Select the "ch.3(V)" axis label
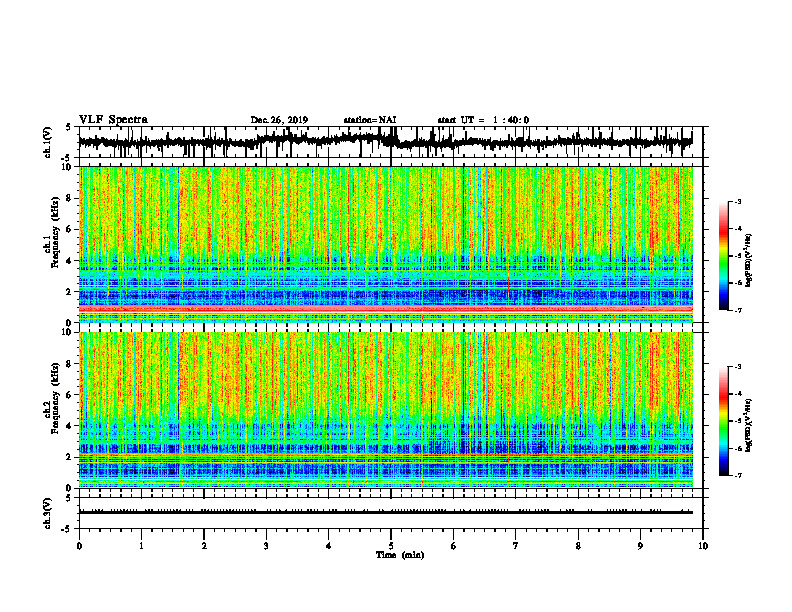 click(x=48, y=514)
